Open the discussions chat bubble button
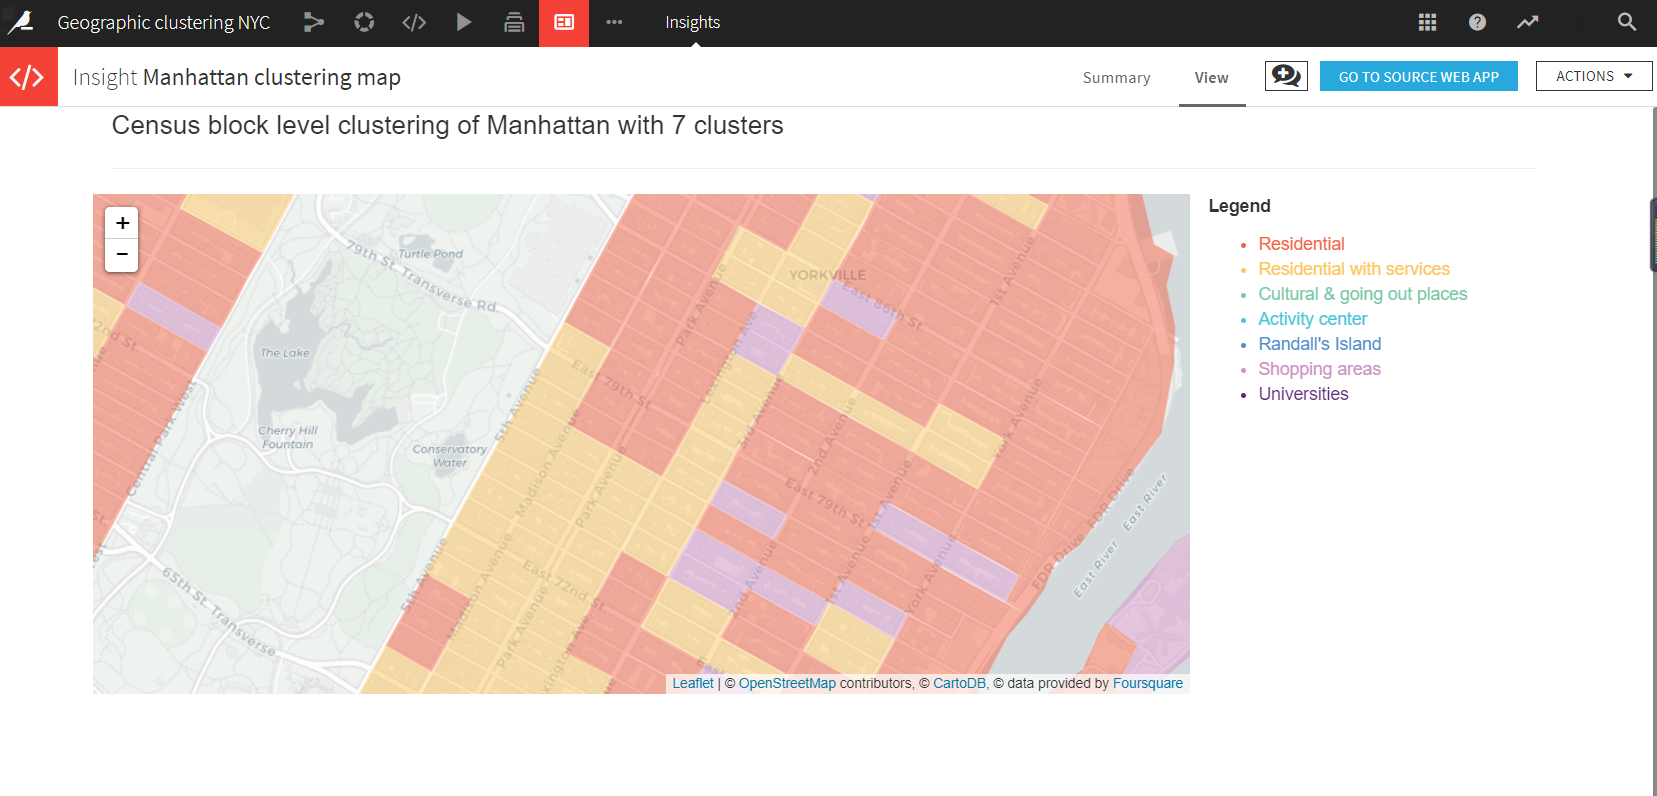 pos(1286,76)
